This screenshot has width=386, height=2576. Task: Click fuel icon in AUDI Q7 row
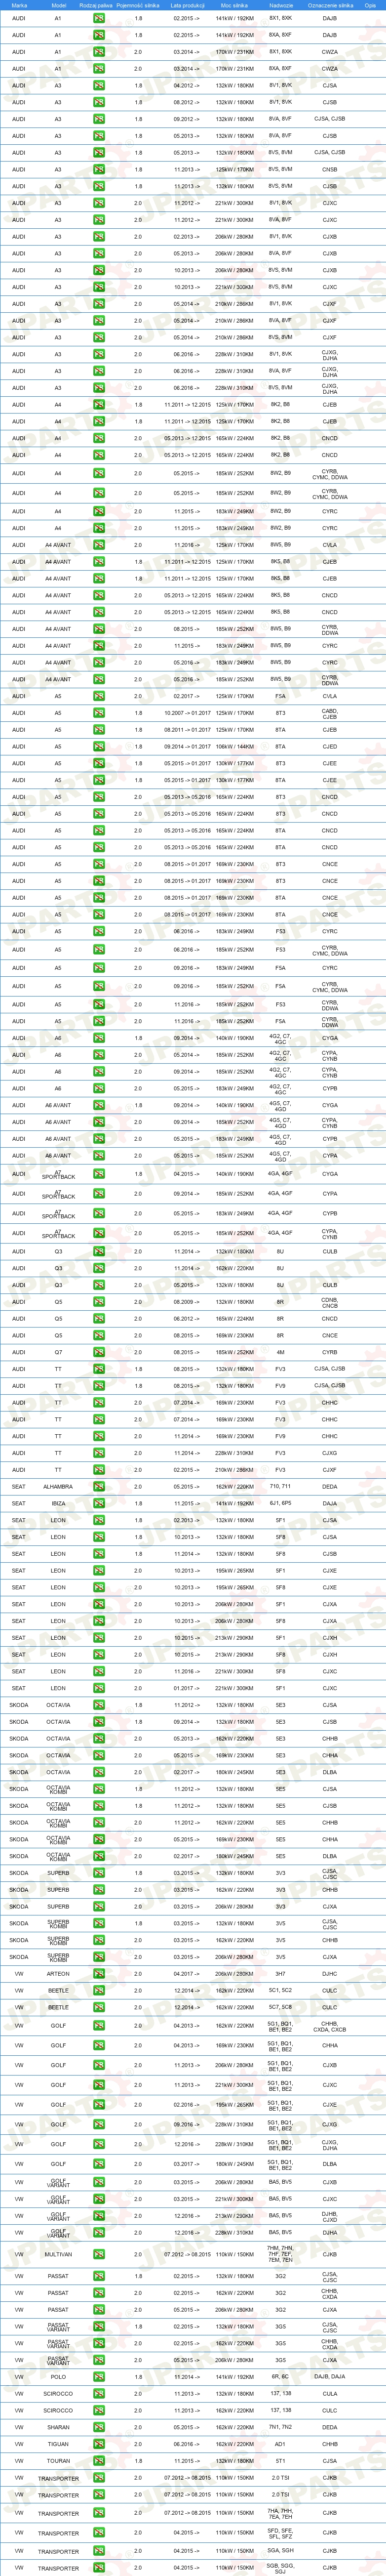(x=99, y=1352)
